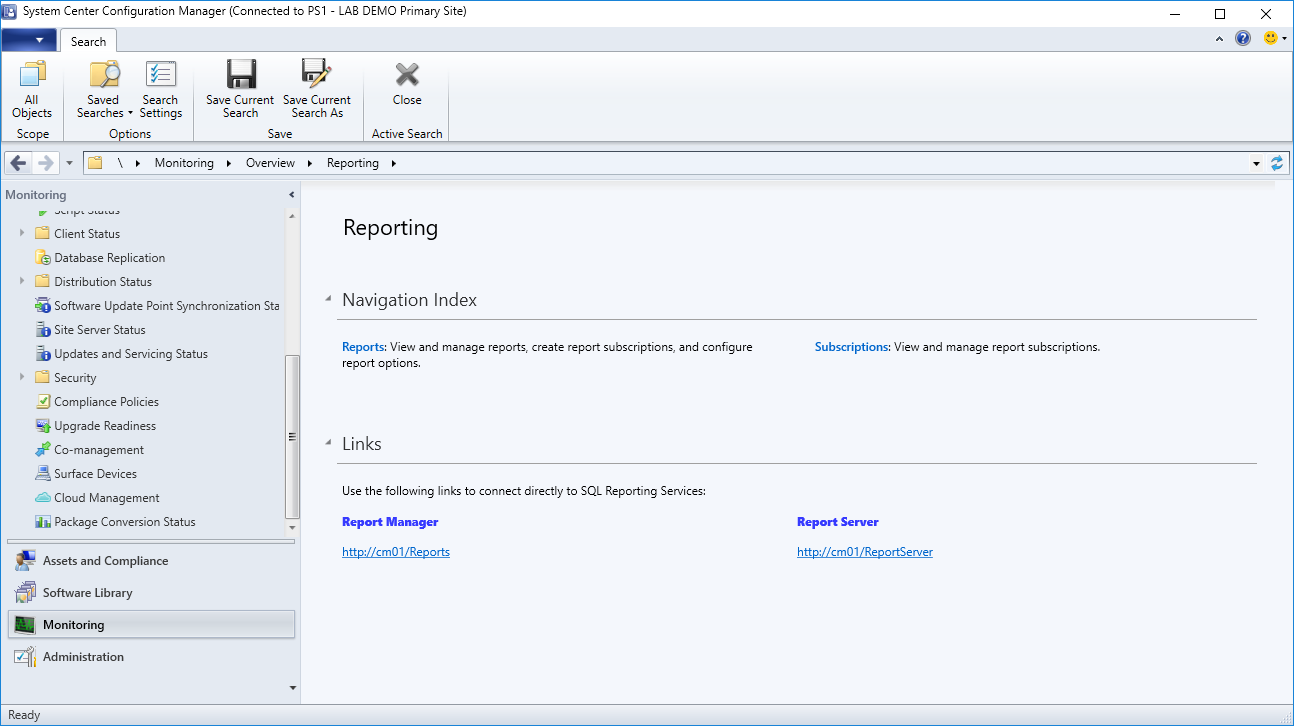
Task: Switch to the Administration workspace
Action: click(x=83, y=656)
